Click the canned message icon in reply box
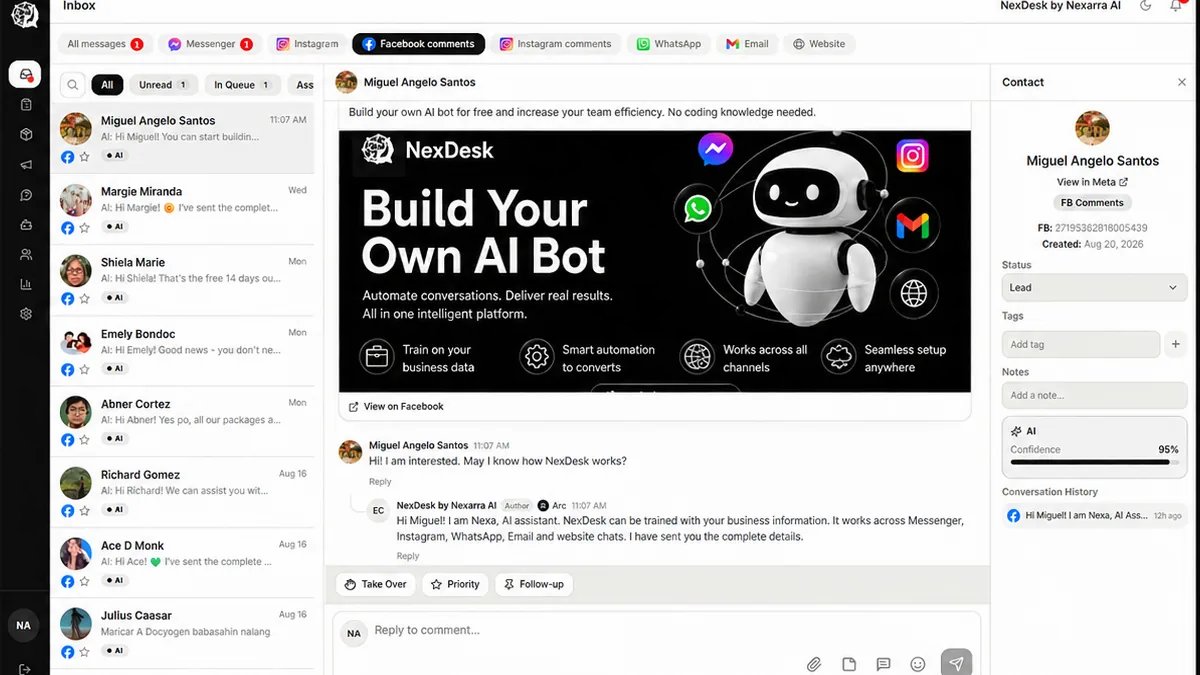Screen dimensions: 1200x675 coord(883,664)
